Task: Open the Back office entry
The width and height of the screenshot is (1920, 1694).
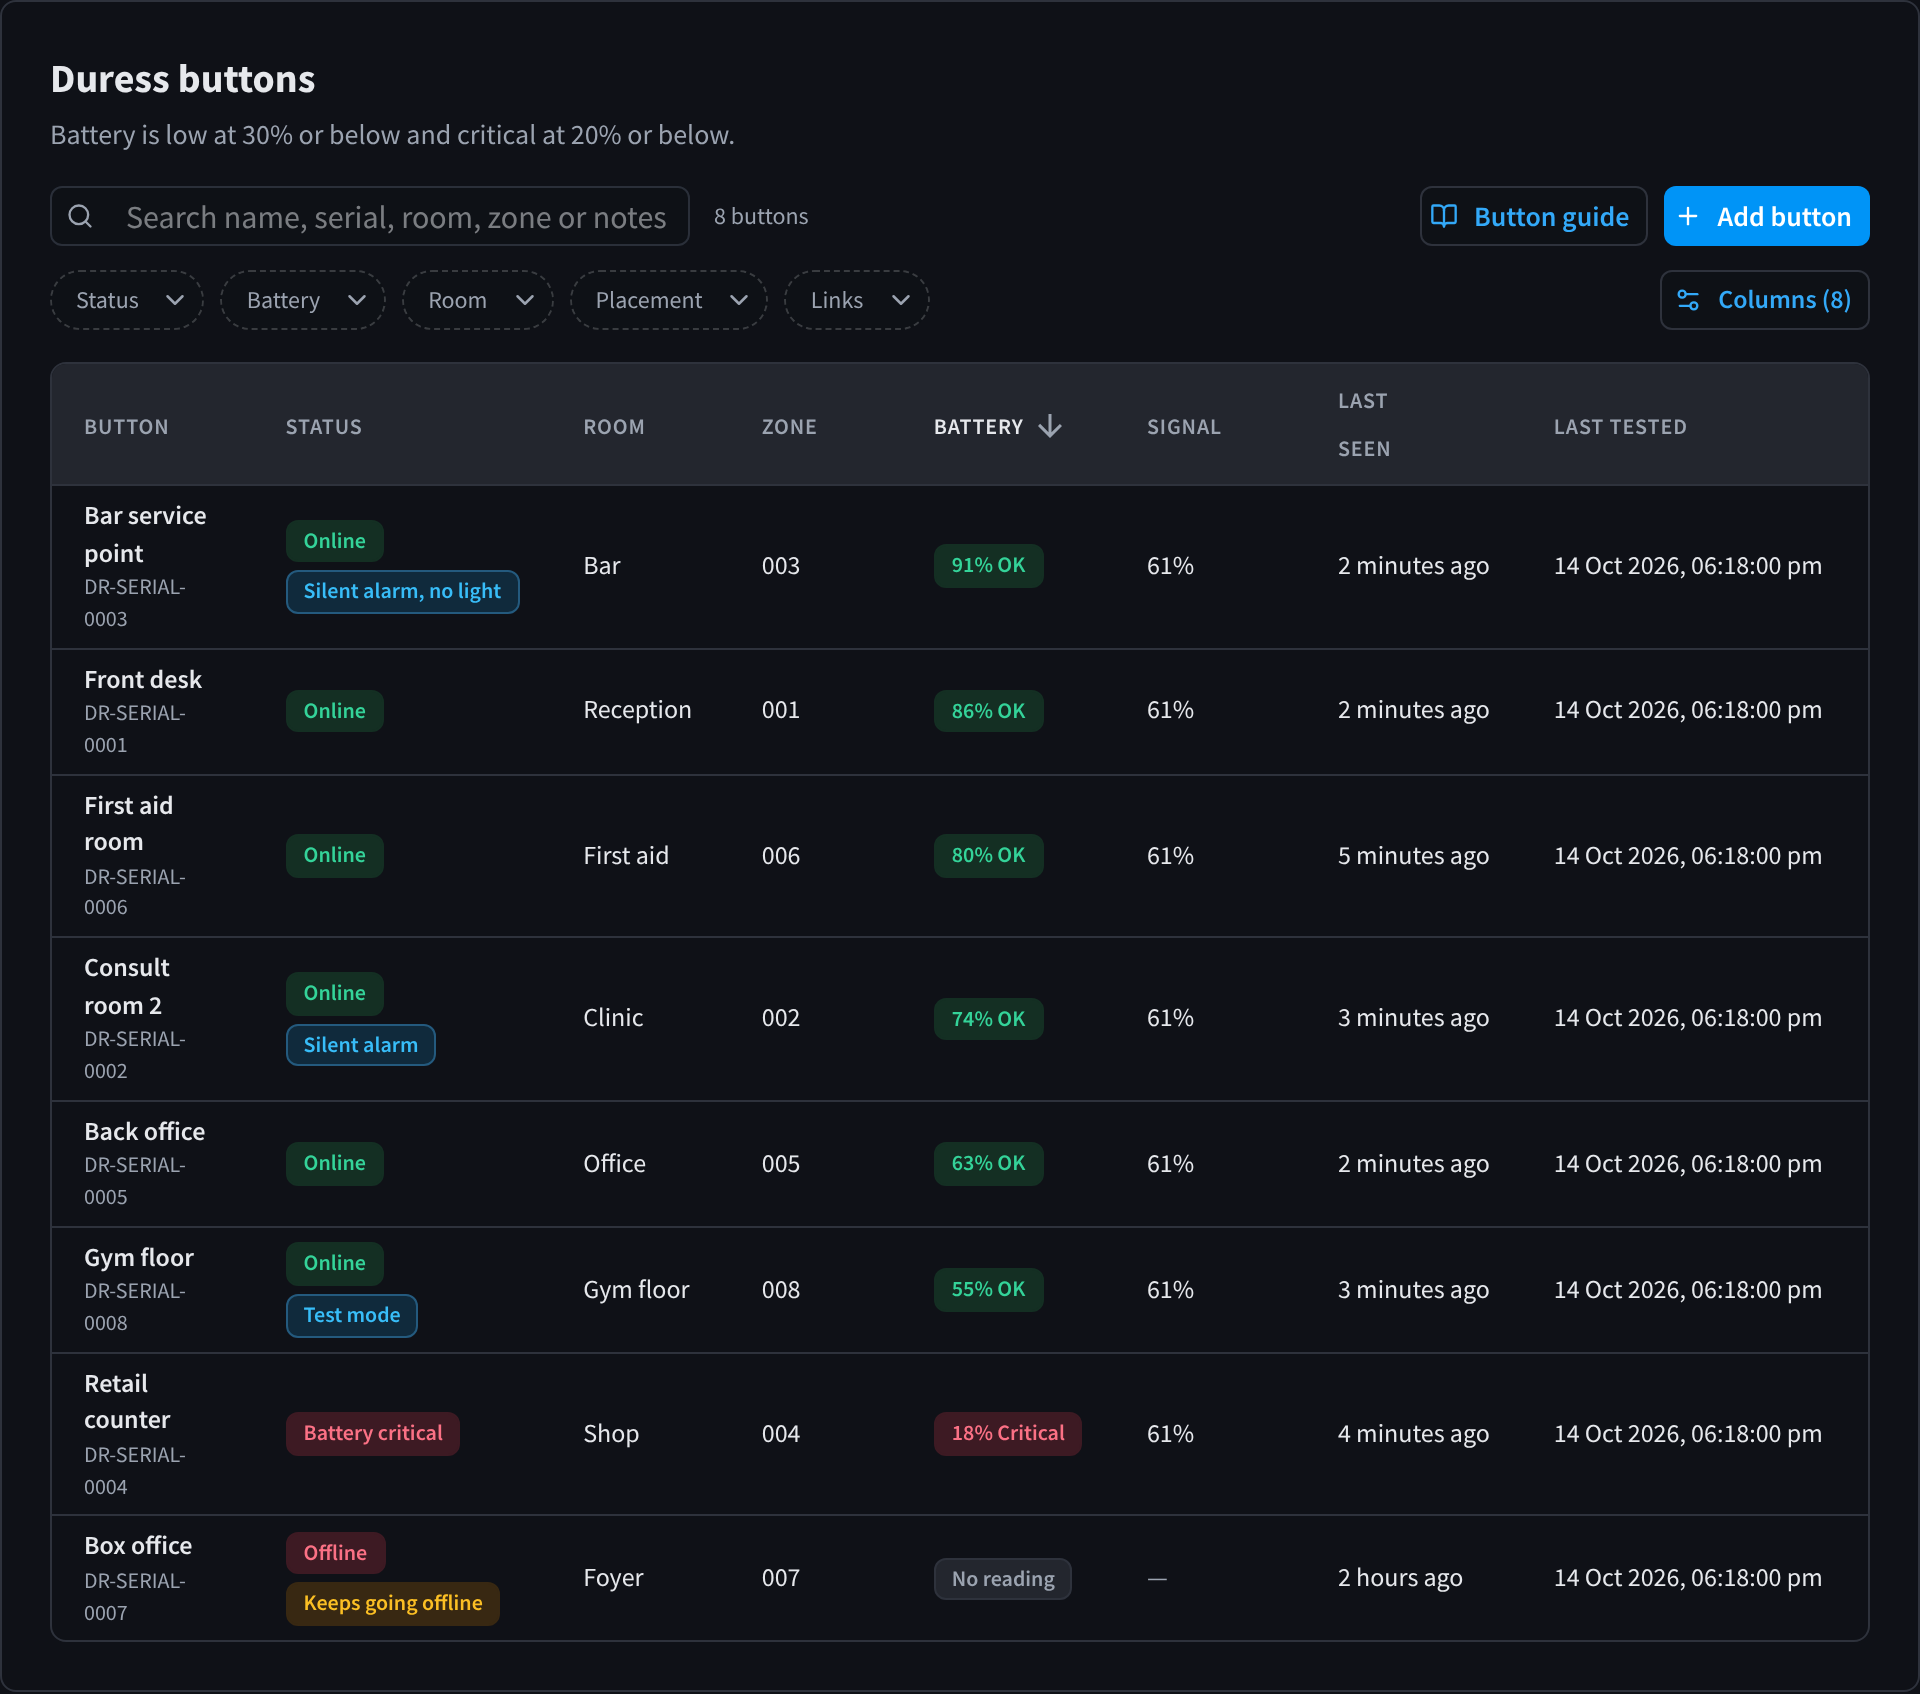Action: coord(144,1131)
